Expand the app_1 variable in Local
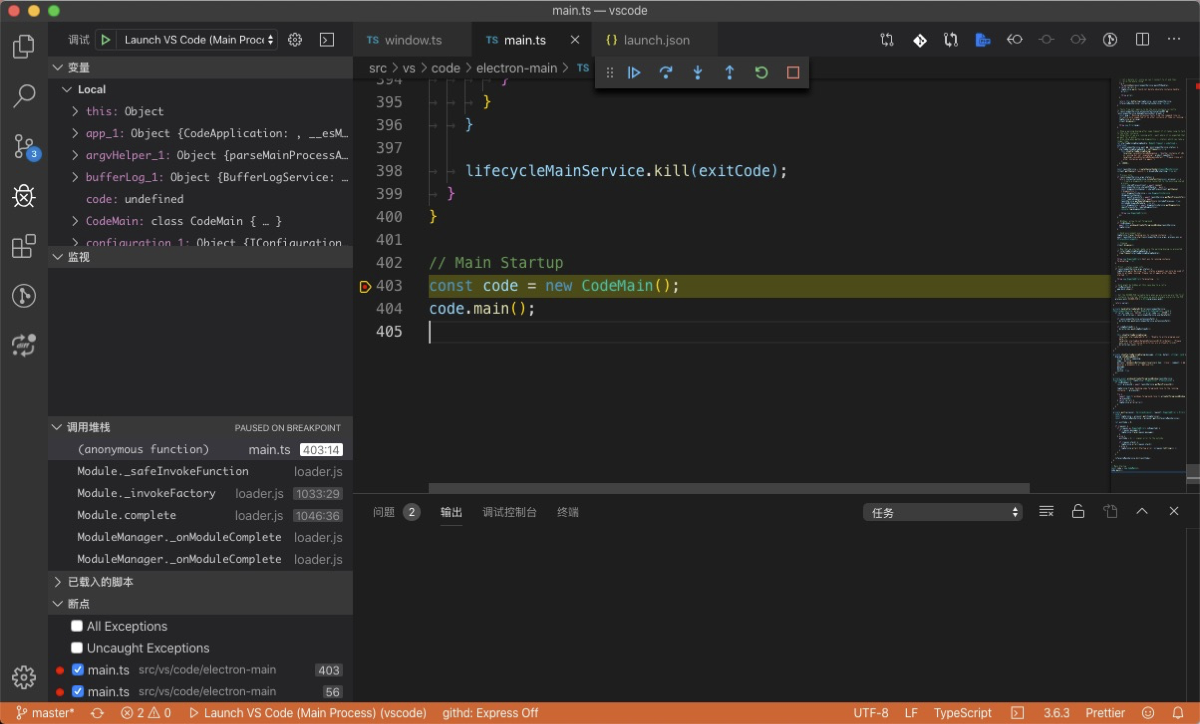 tap(76, 133)
